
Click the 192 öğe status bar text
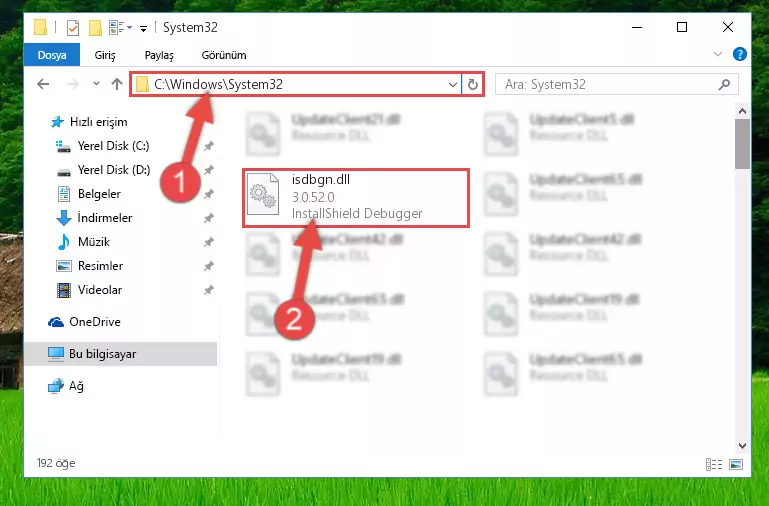(x=56, y=463)
